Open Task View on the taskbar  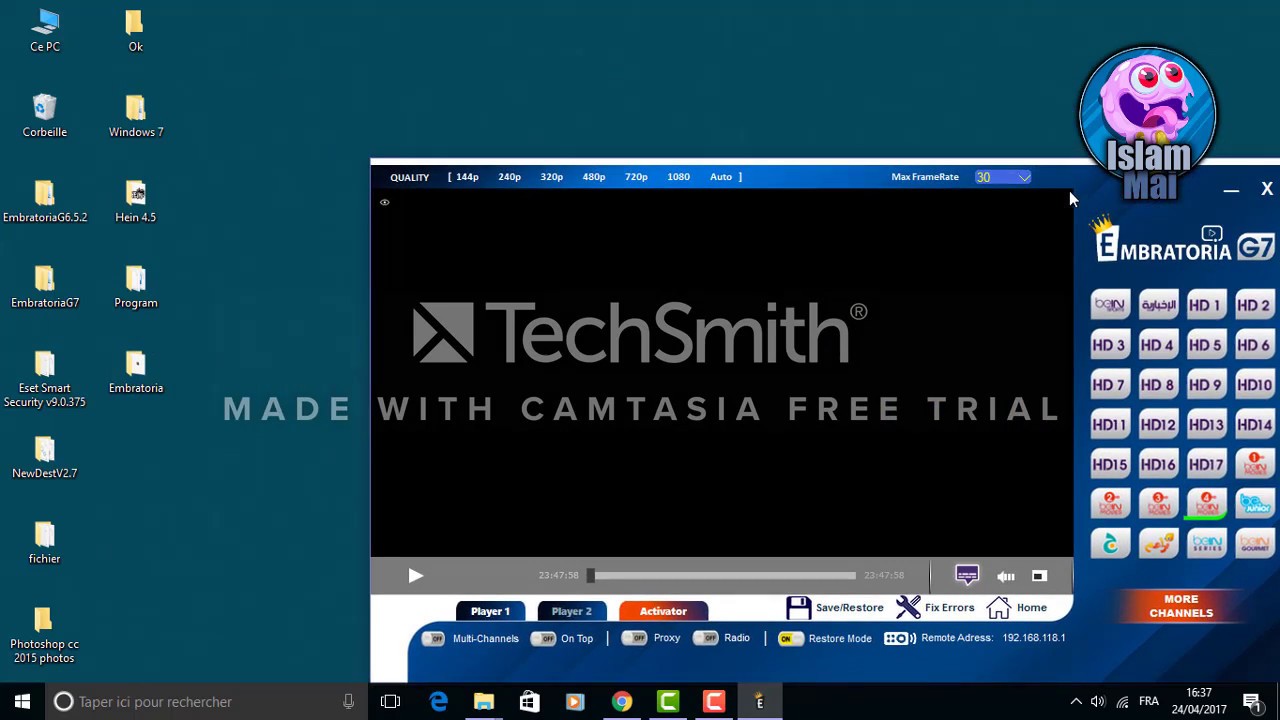390,702
